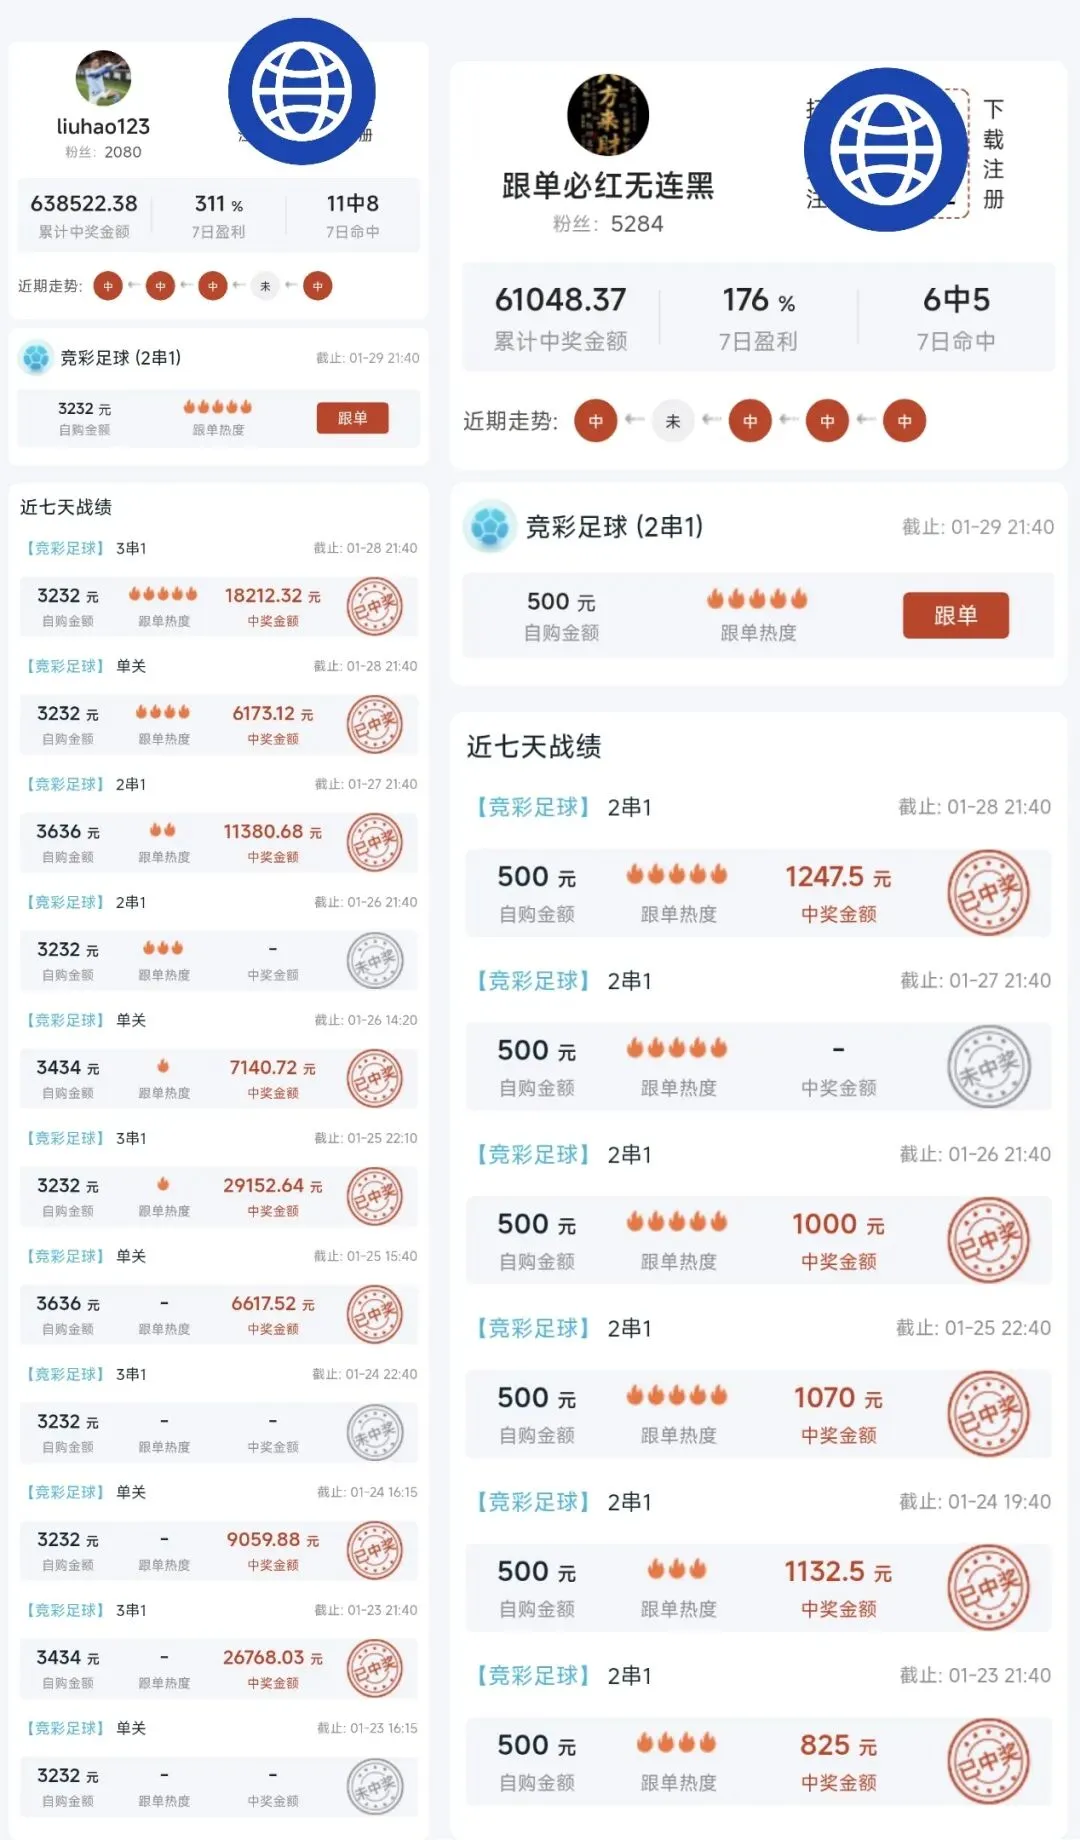This screenshot has height=1840, width=1080.
Task: Click soccer ball icon in left 竞彩足球 card
Action: pos(36,358)
